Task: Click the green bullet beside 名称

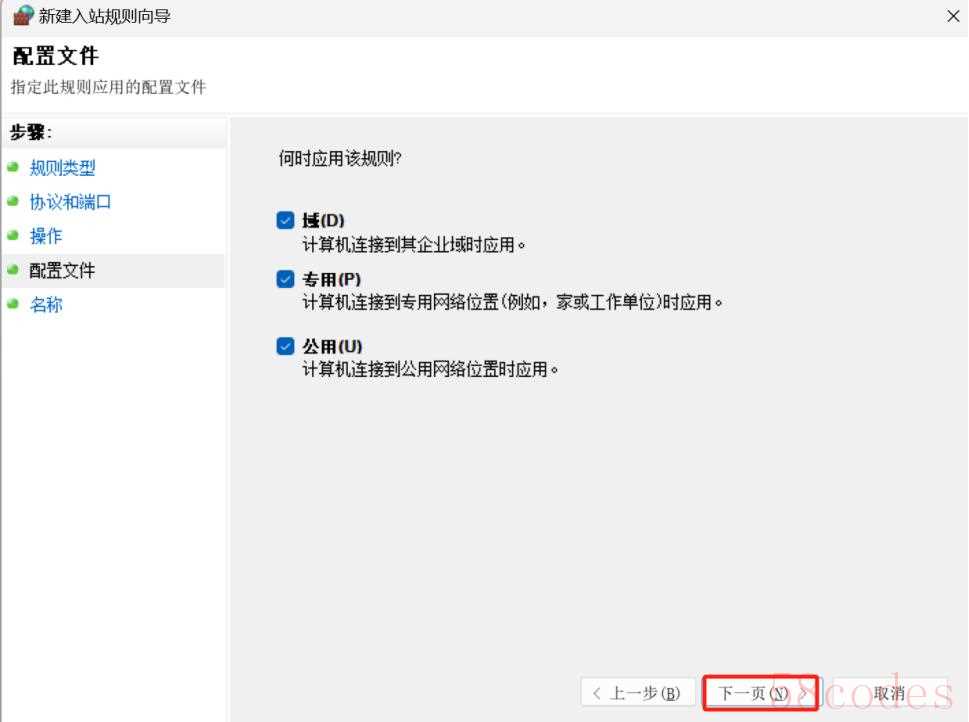Action: [13, 304]
